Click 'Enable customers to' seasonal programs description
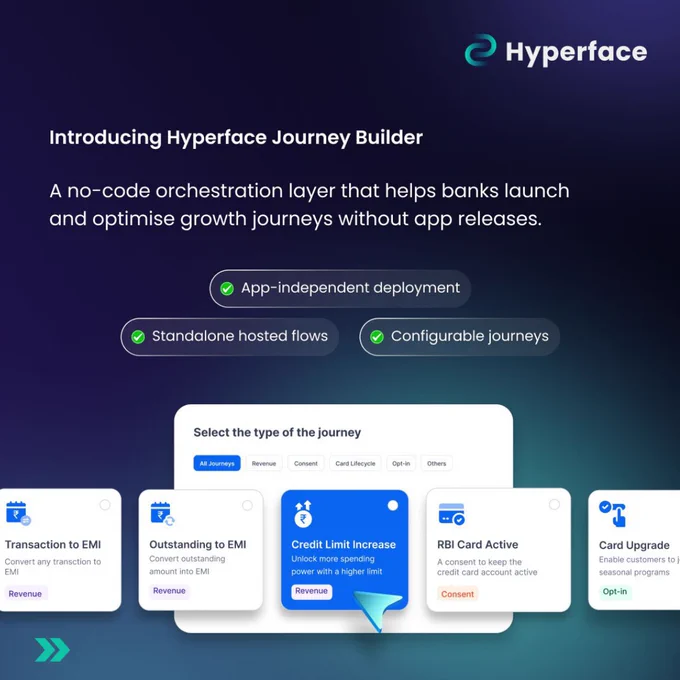Image resolution: width=680 pixels, height=680 pixels. click(639, 566)
